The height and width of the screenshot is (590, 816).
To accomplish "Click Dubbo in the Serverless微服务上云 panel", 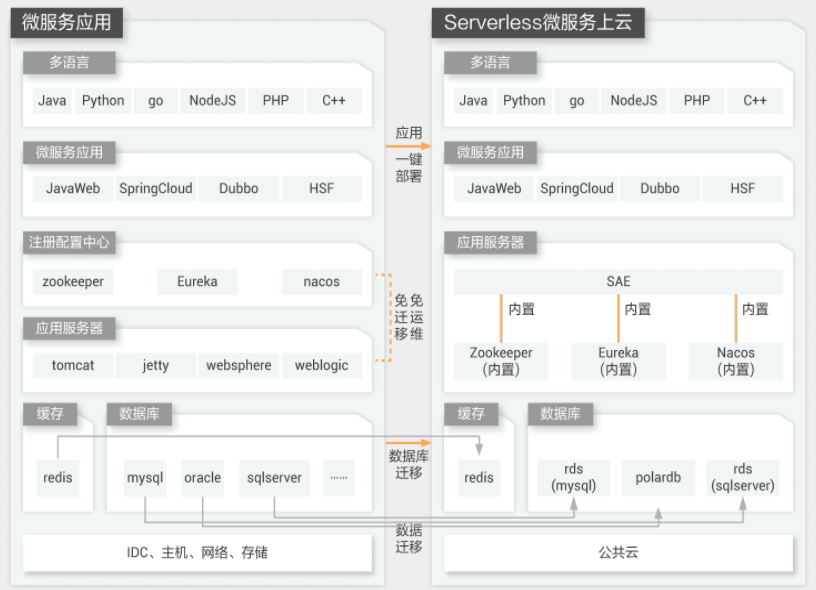I will [659, 188].
